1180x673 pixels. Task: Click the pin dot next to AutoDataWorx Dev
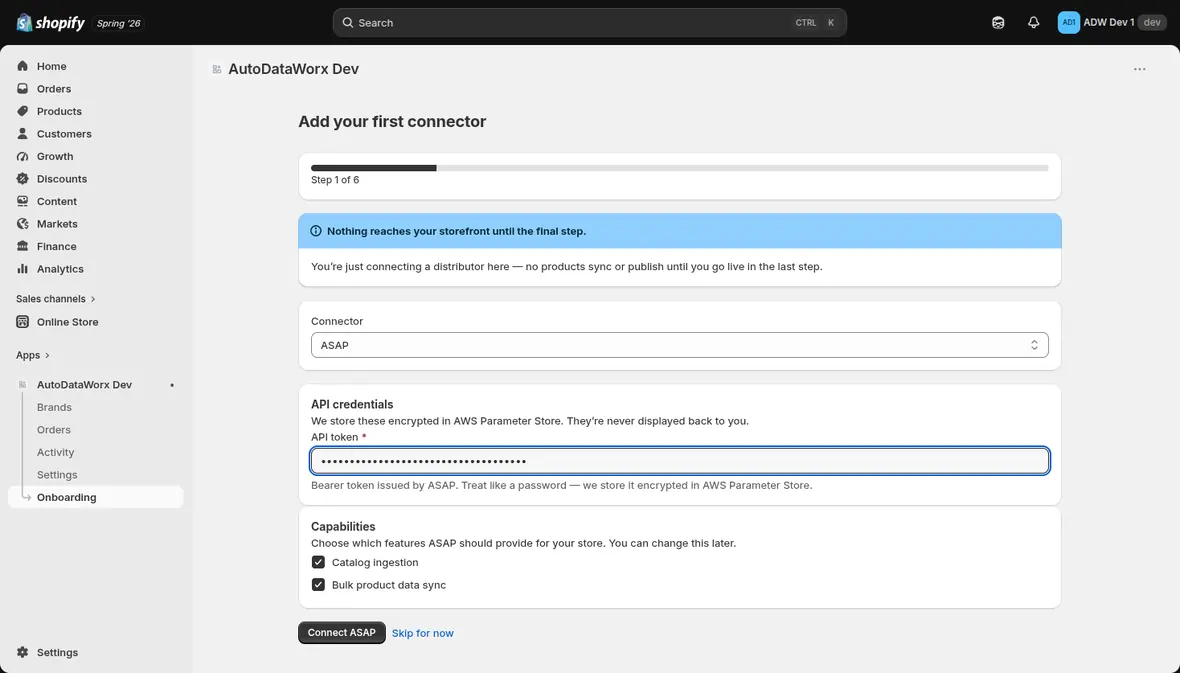tap(172, 385)
